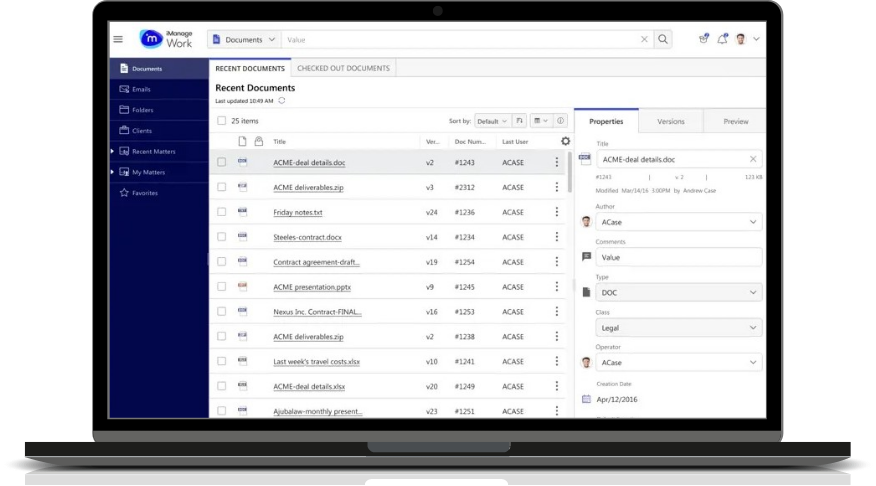The width and height of the screenshot is (876, 486).
Task: Check the select-all box beside 25 items
Action: pos(222,121)
